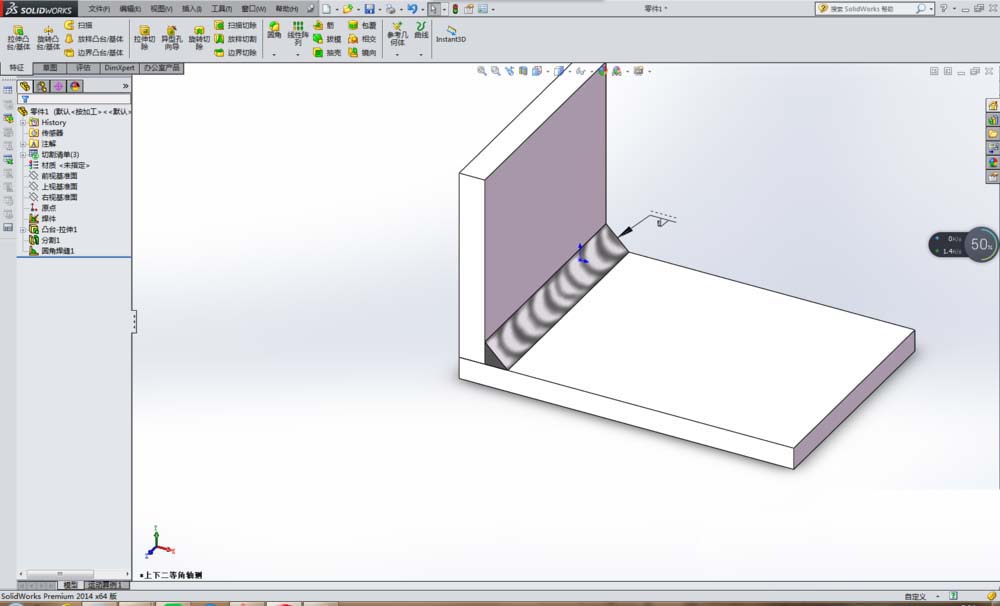Click the Swept Boss (扫描) tool
The height and width of the screenshot is (606, 1000).
78,25
